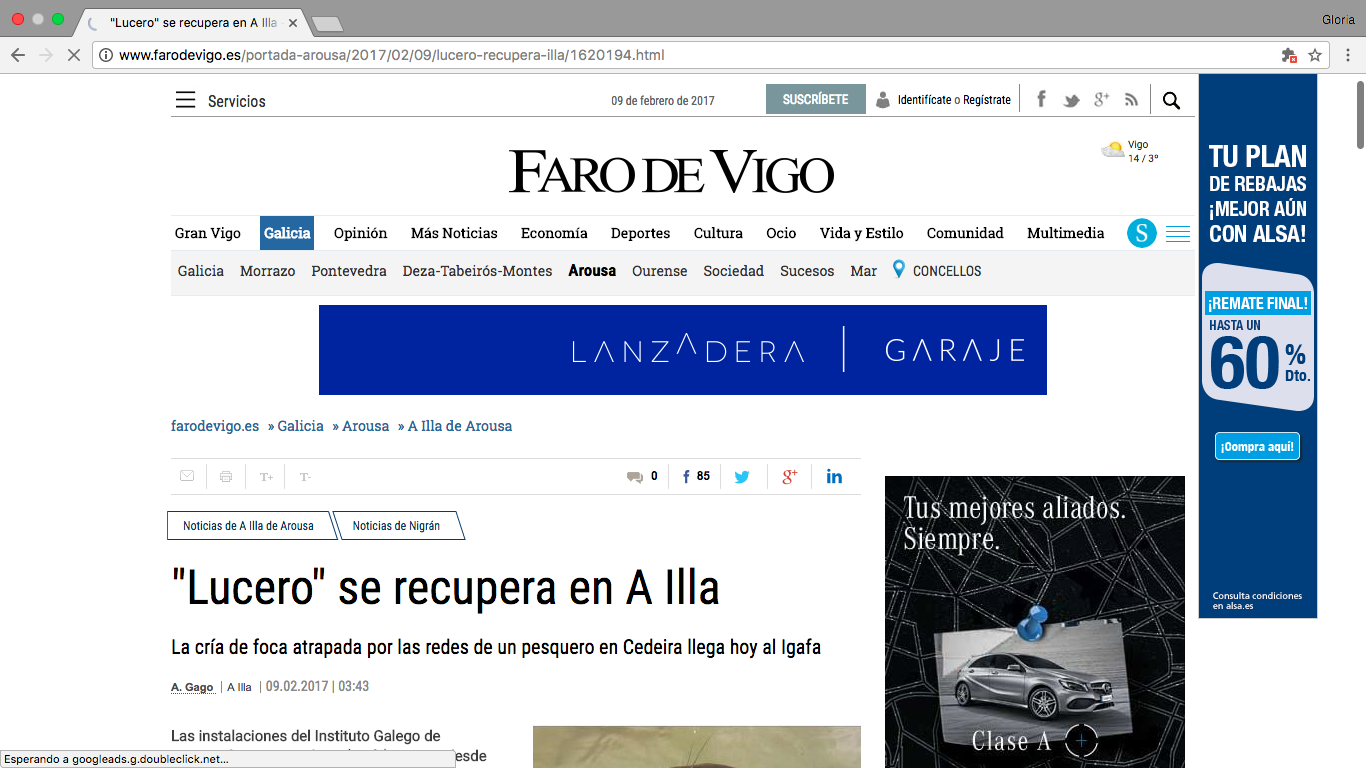This screenshot has height=768, width=1366.
Task: Click the site info icon in the address bar
Action: 106,55
